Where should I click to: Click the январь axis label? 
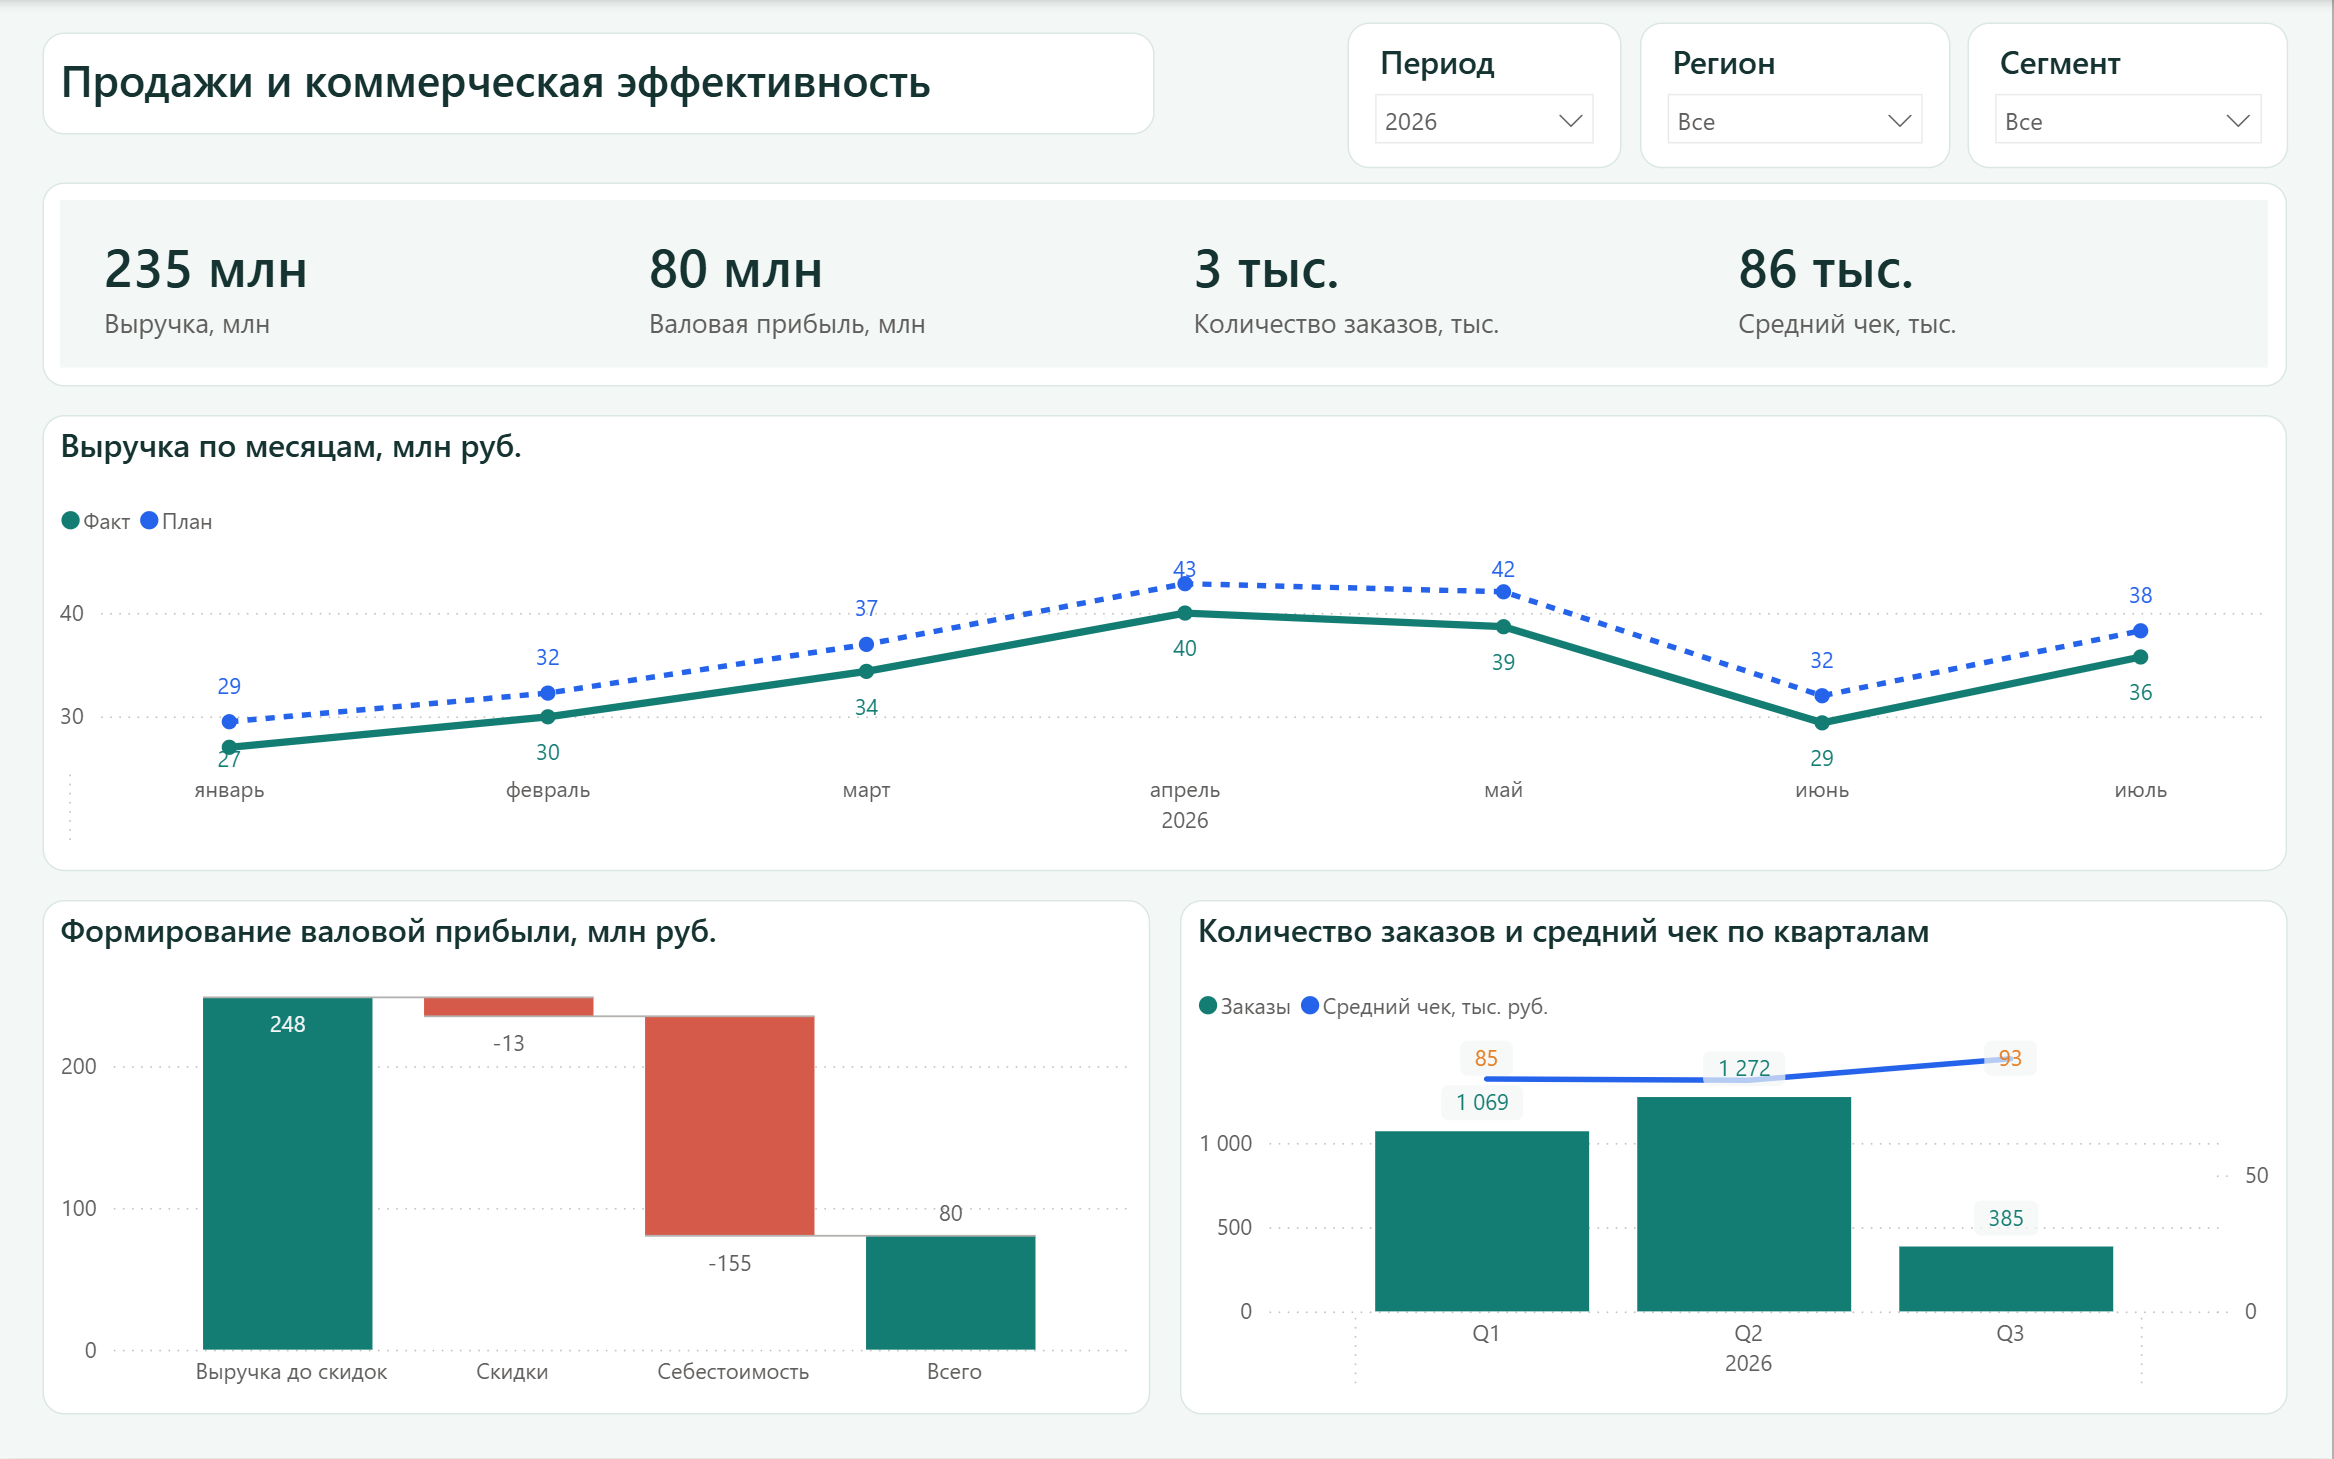point(229,790)
